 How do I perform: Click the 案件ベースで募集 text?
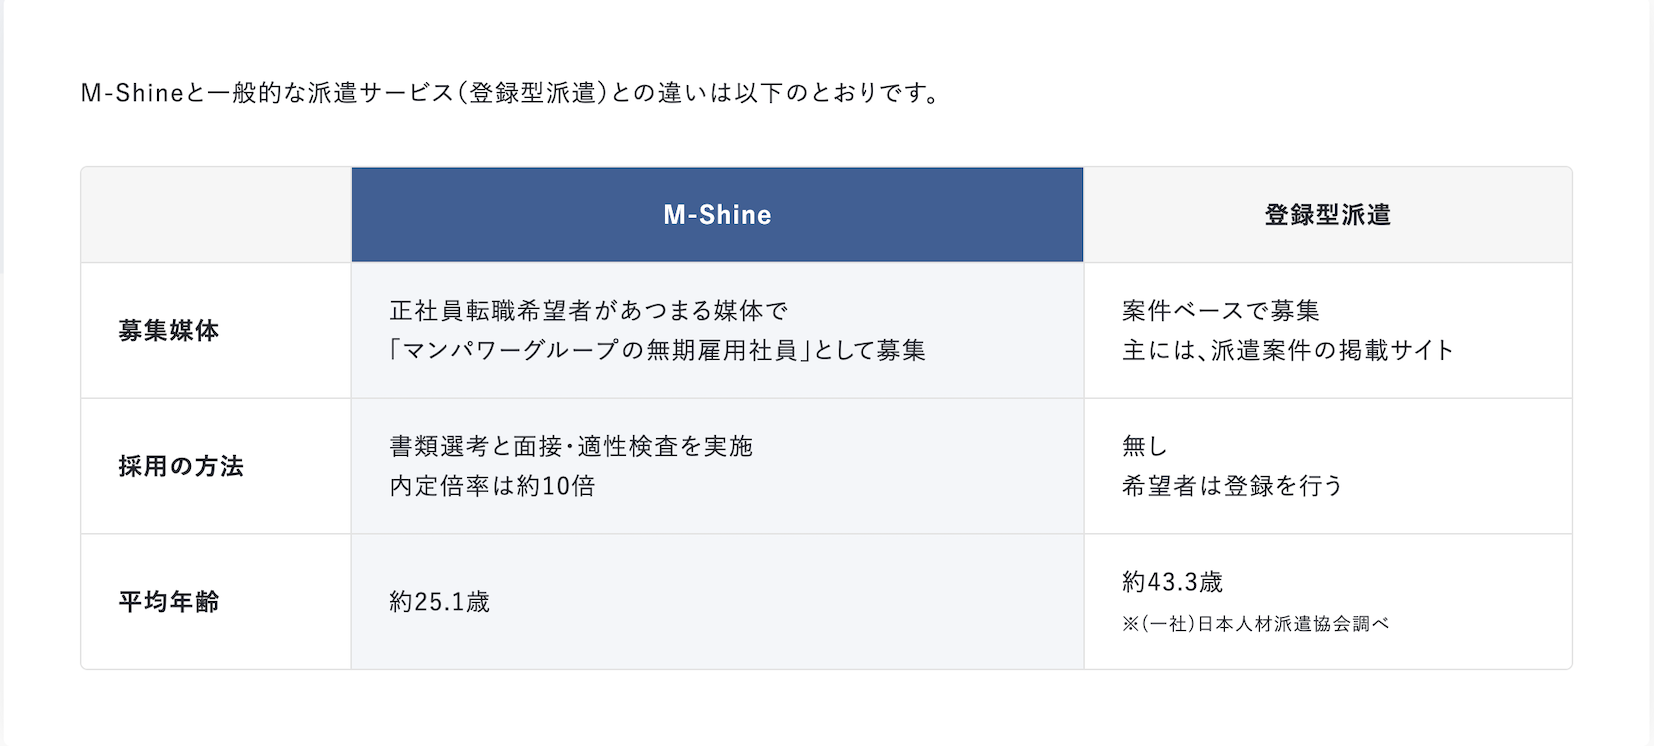[1221, 311]
